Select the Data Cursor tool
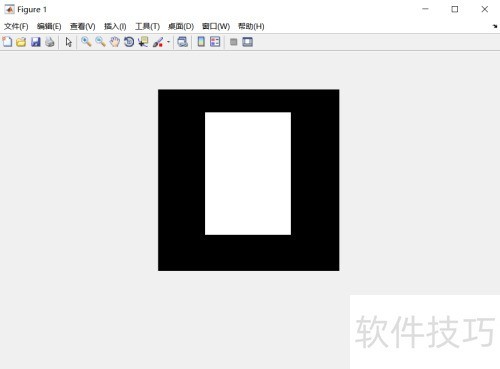The width and height of the screenshot is (500, 369). (x=143, y=42)
